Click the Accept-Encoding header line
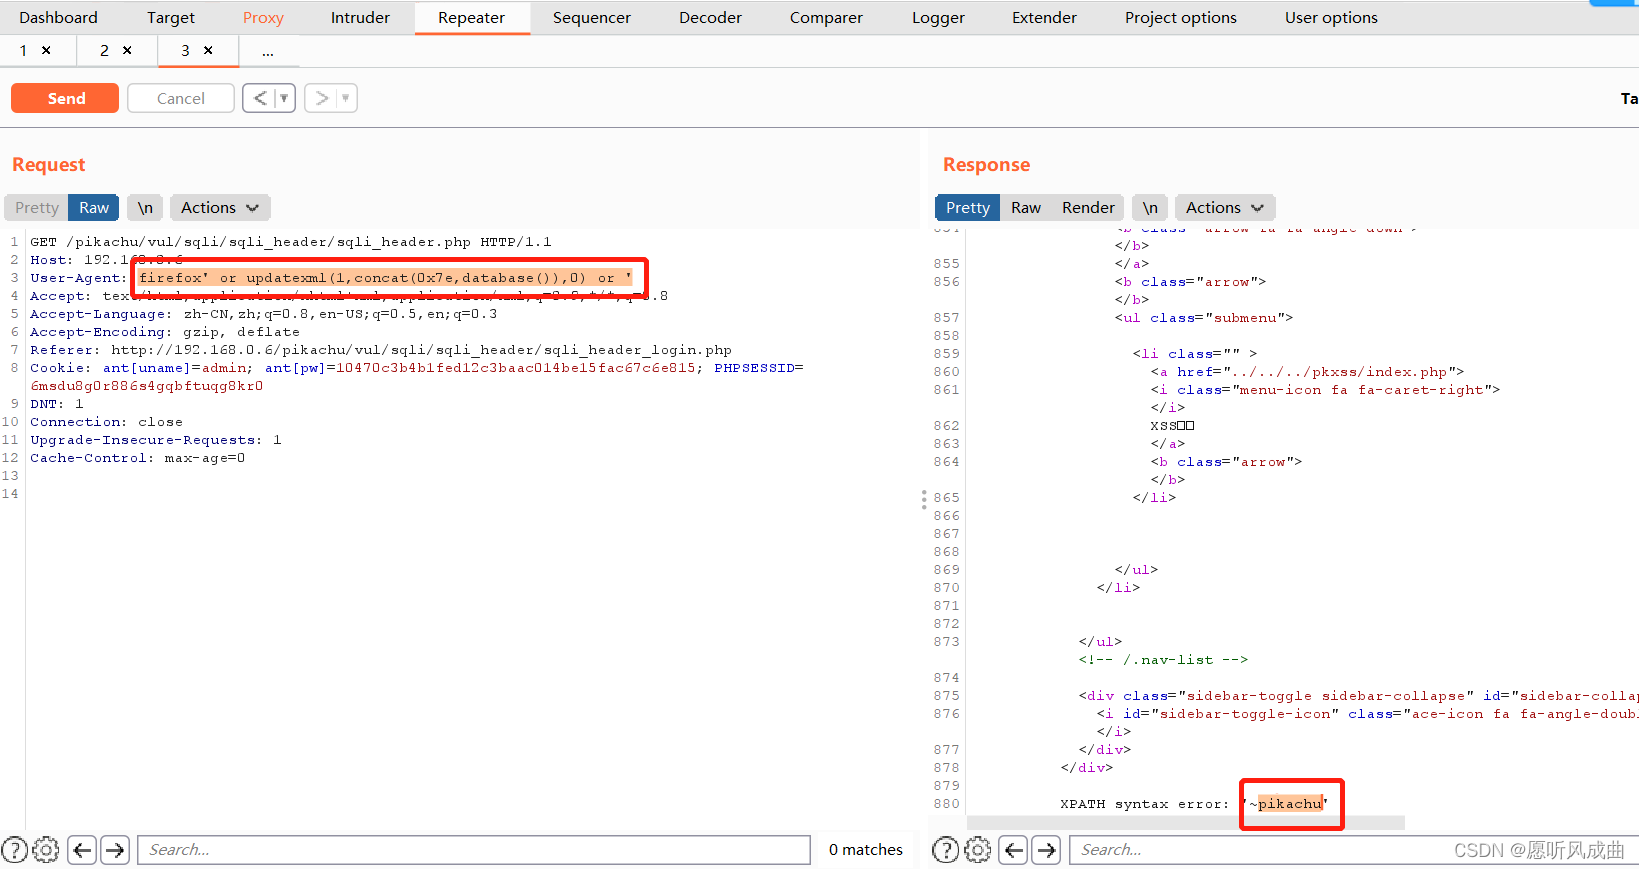 coord(165,332)
